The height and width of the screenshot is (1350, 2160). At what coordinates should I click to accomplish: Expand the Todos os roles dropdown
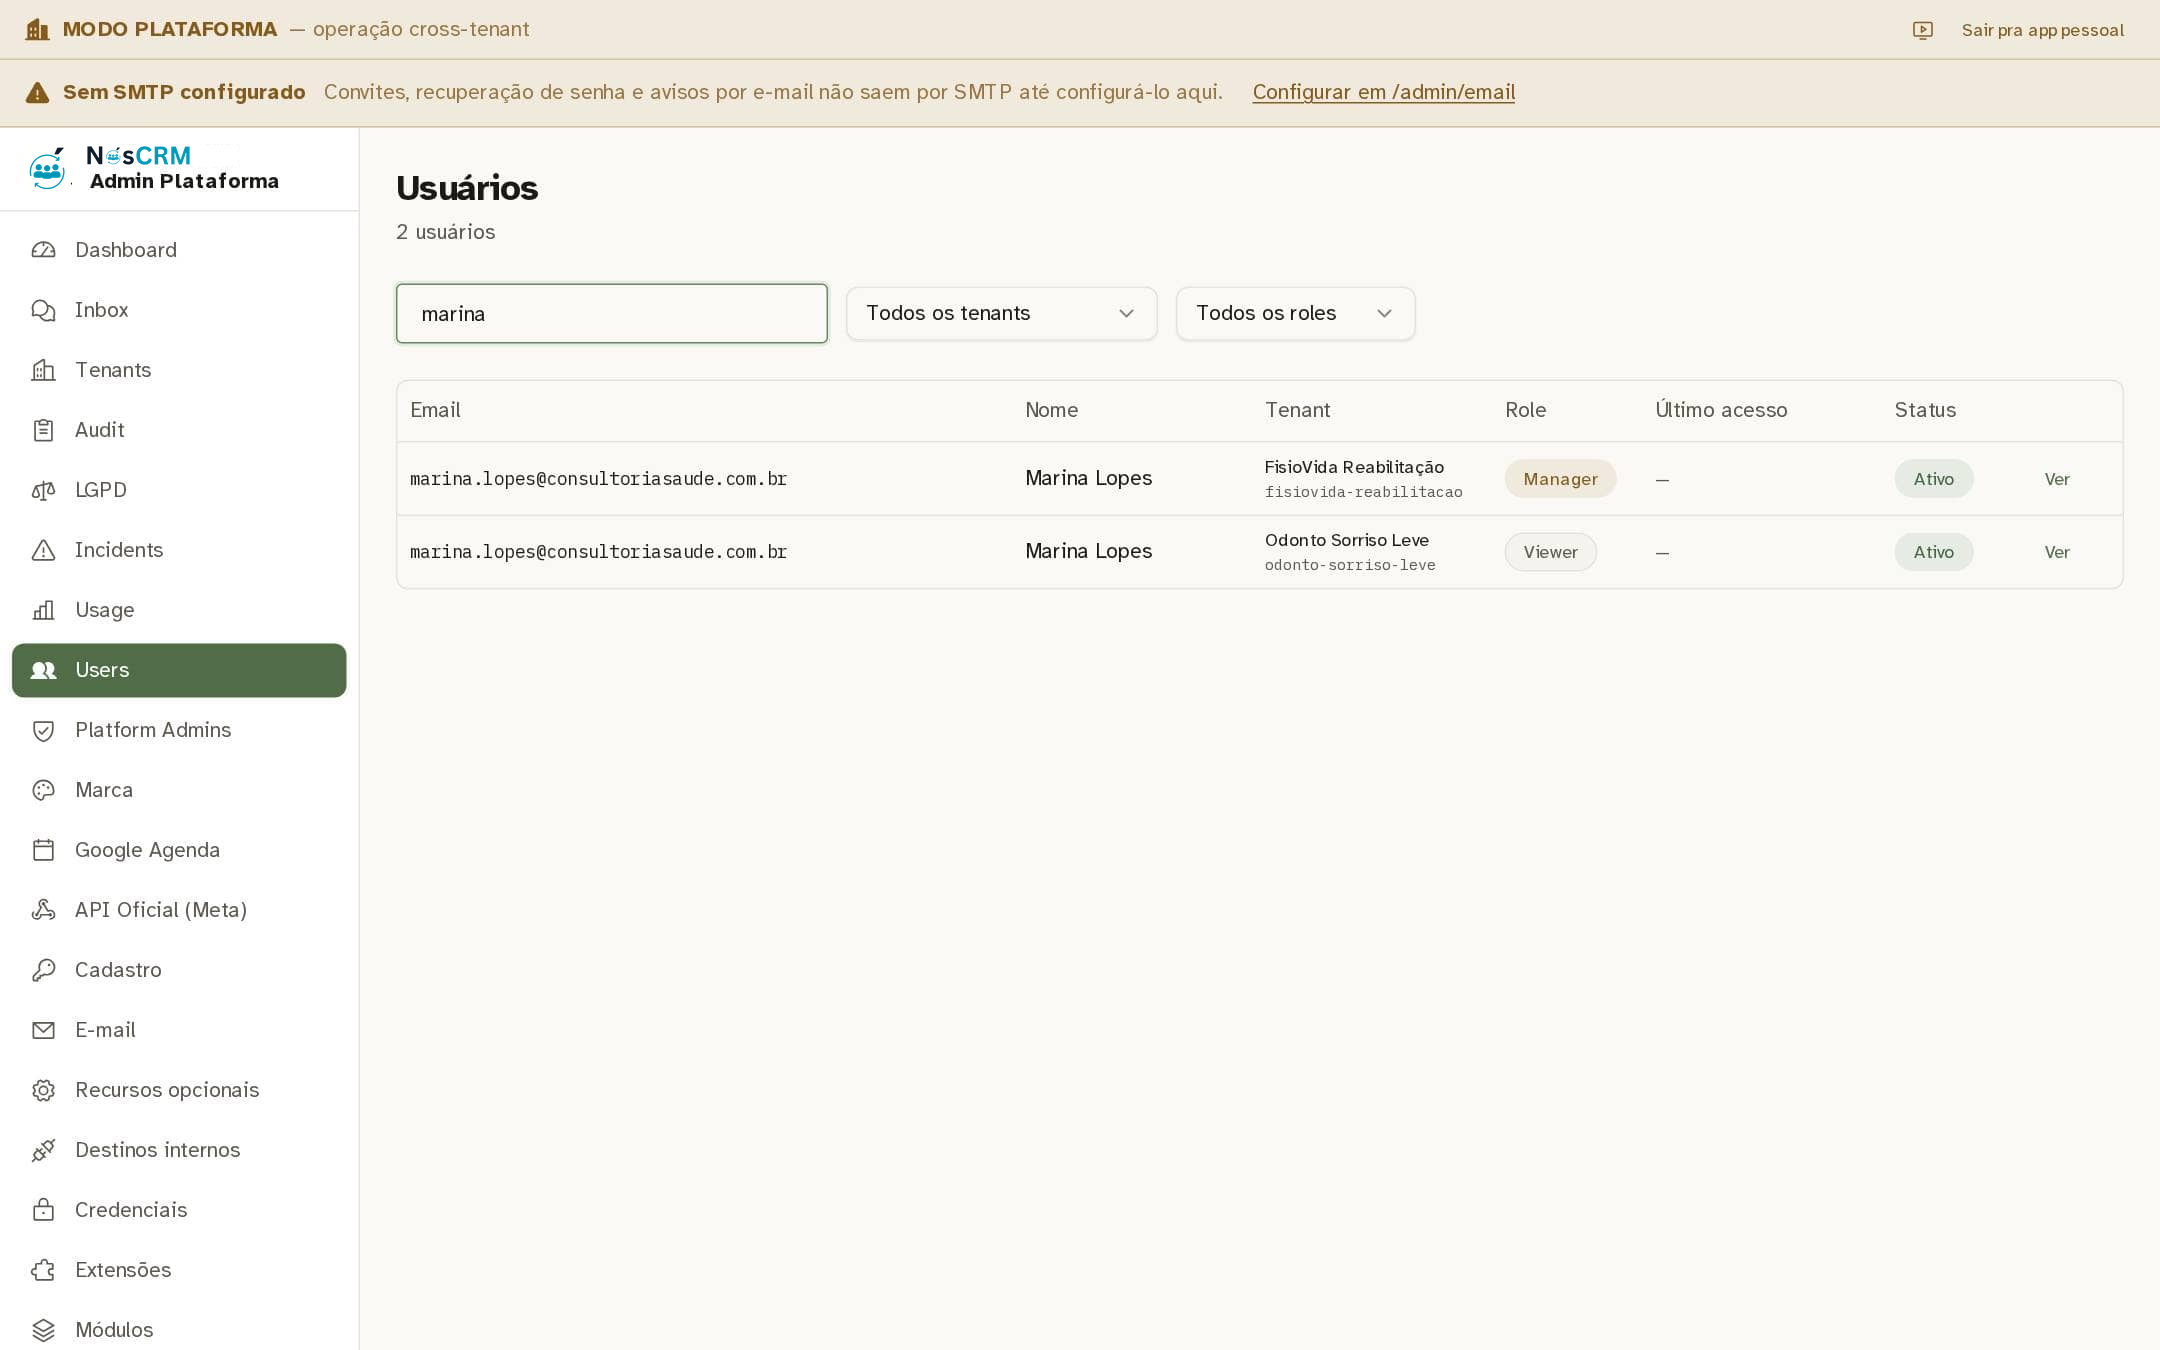tap(1295, 313)
